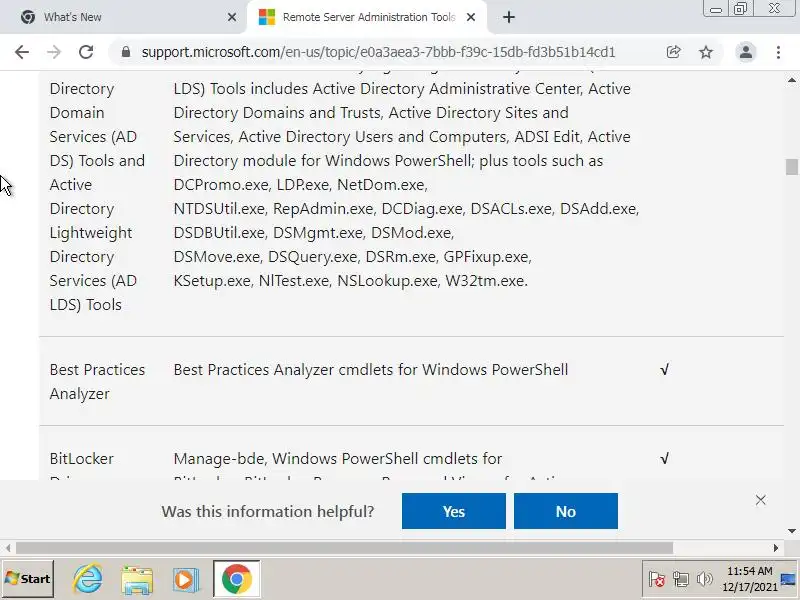The height and width of the screenshot is (600, 800).
Task: Click the line starting with 'DSMove.exe, DSQuery.exe'
Action: 353,257
